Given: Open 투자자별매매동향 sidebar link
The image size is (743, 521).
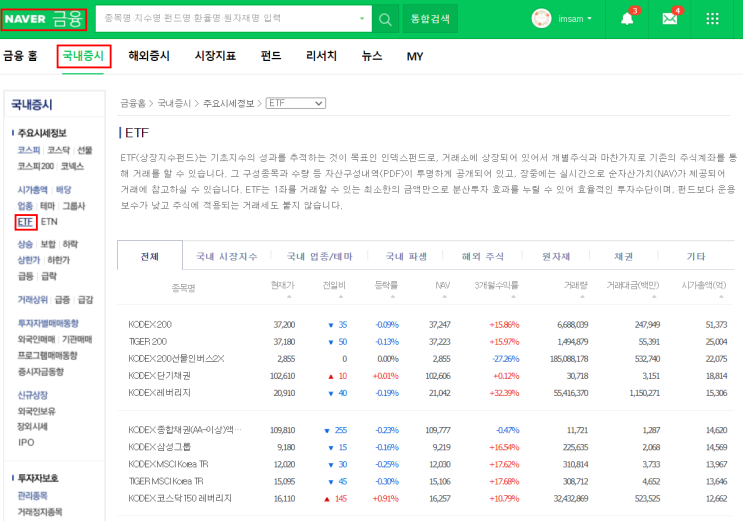Looking at the screenshot, I should point(48,323).
